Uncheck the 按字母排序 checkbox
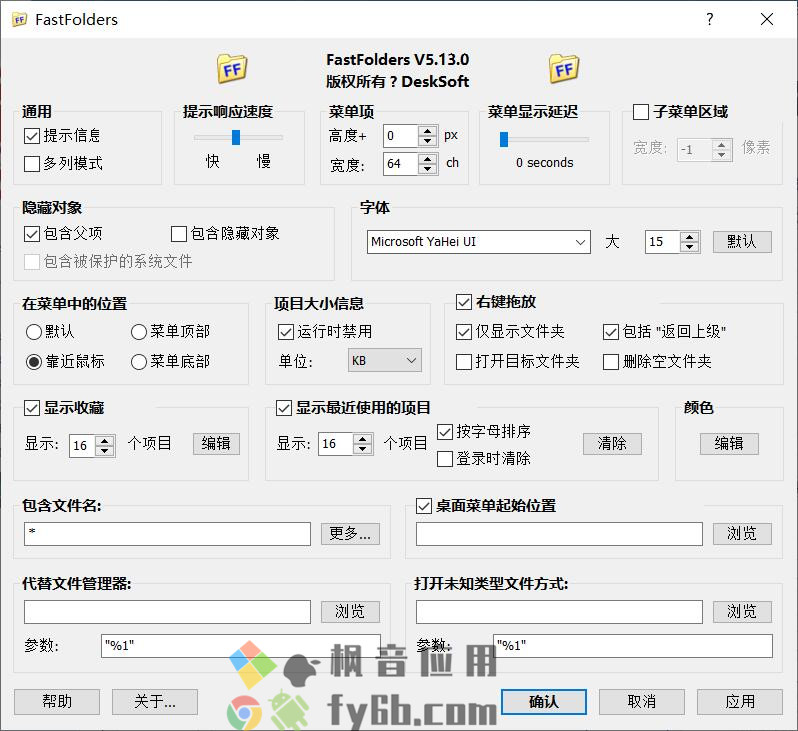 (445, 432)
